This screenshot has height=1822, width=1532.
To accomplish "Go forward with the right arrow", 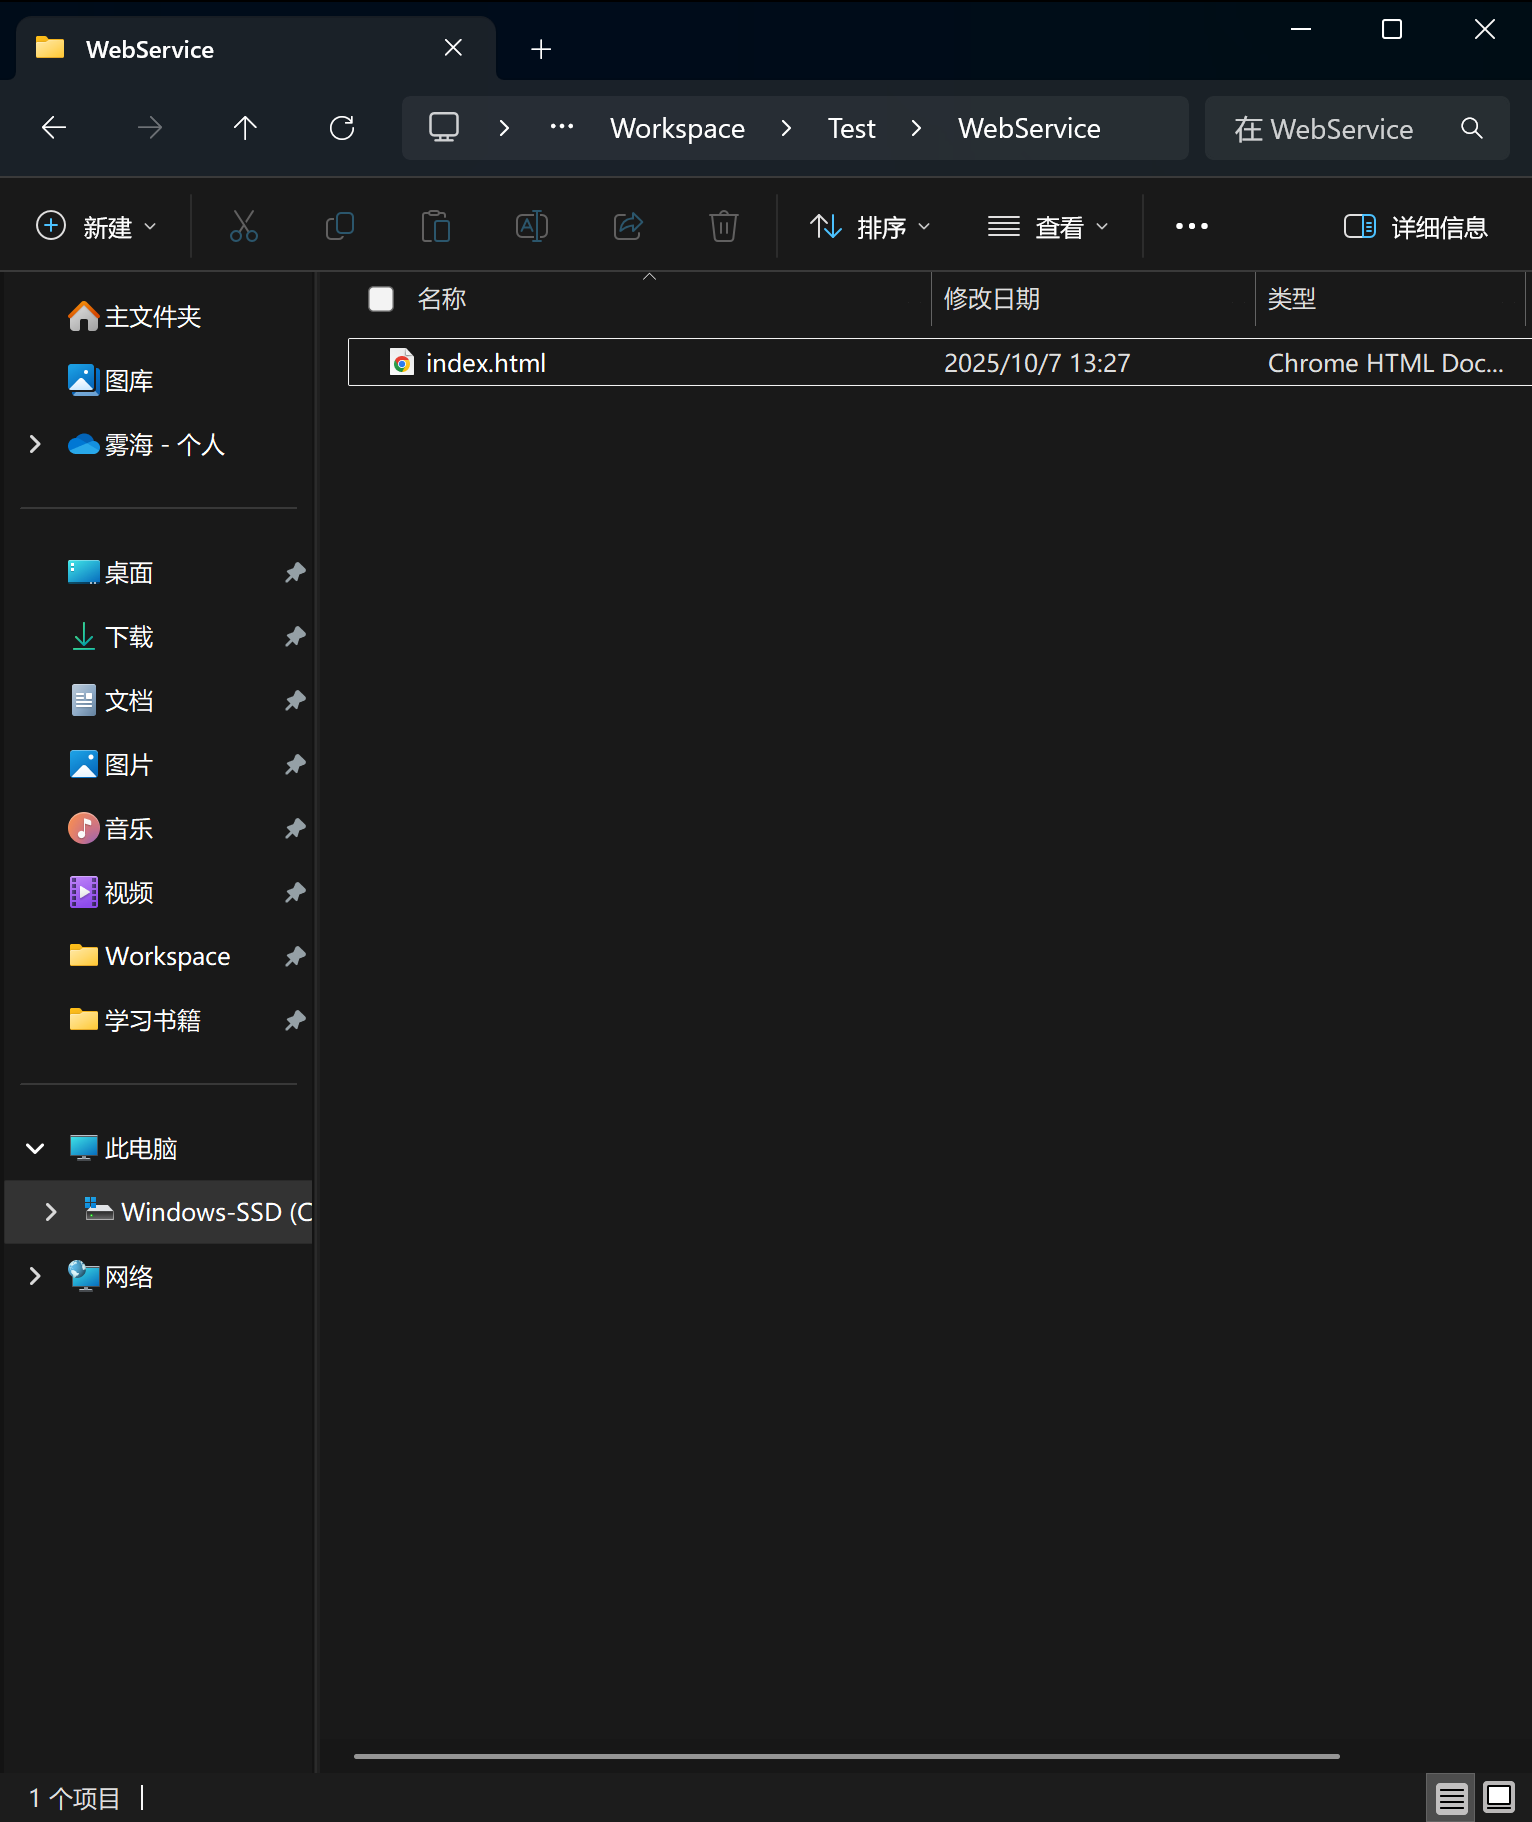I will tap(150, 128).
